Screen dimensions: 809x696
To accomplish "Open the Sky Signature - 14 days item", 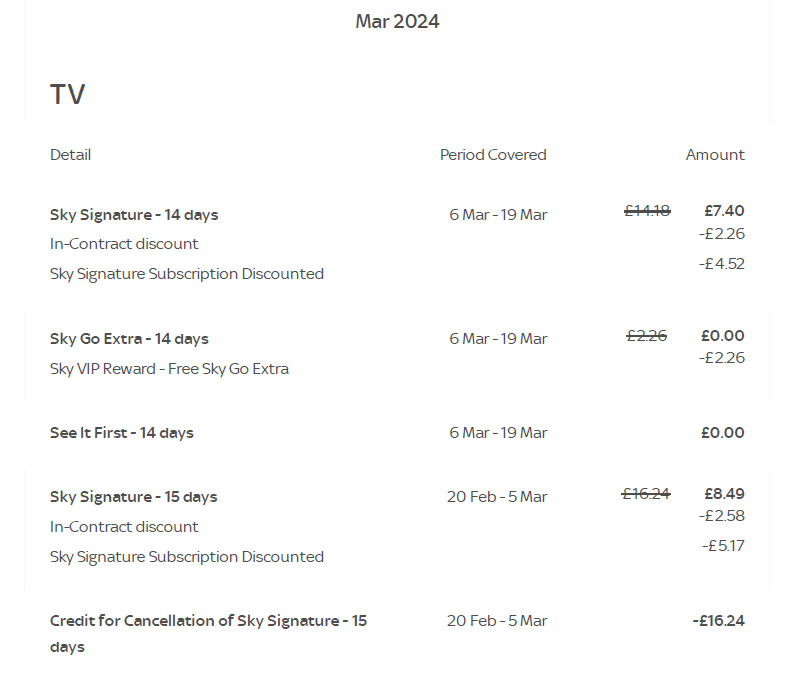I will coord(134,215).
